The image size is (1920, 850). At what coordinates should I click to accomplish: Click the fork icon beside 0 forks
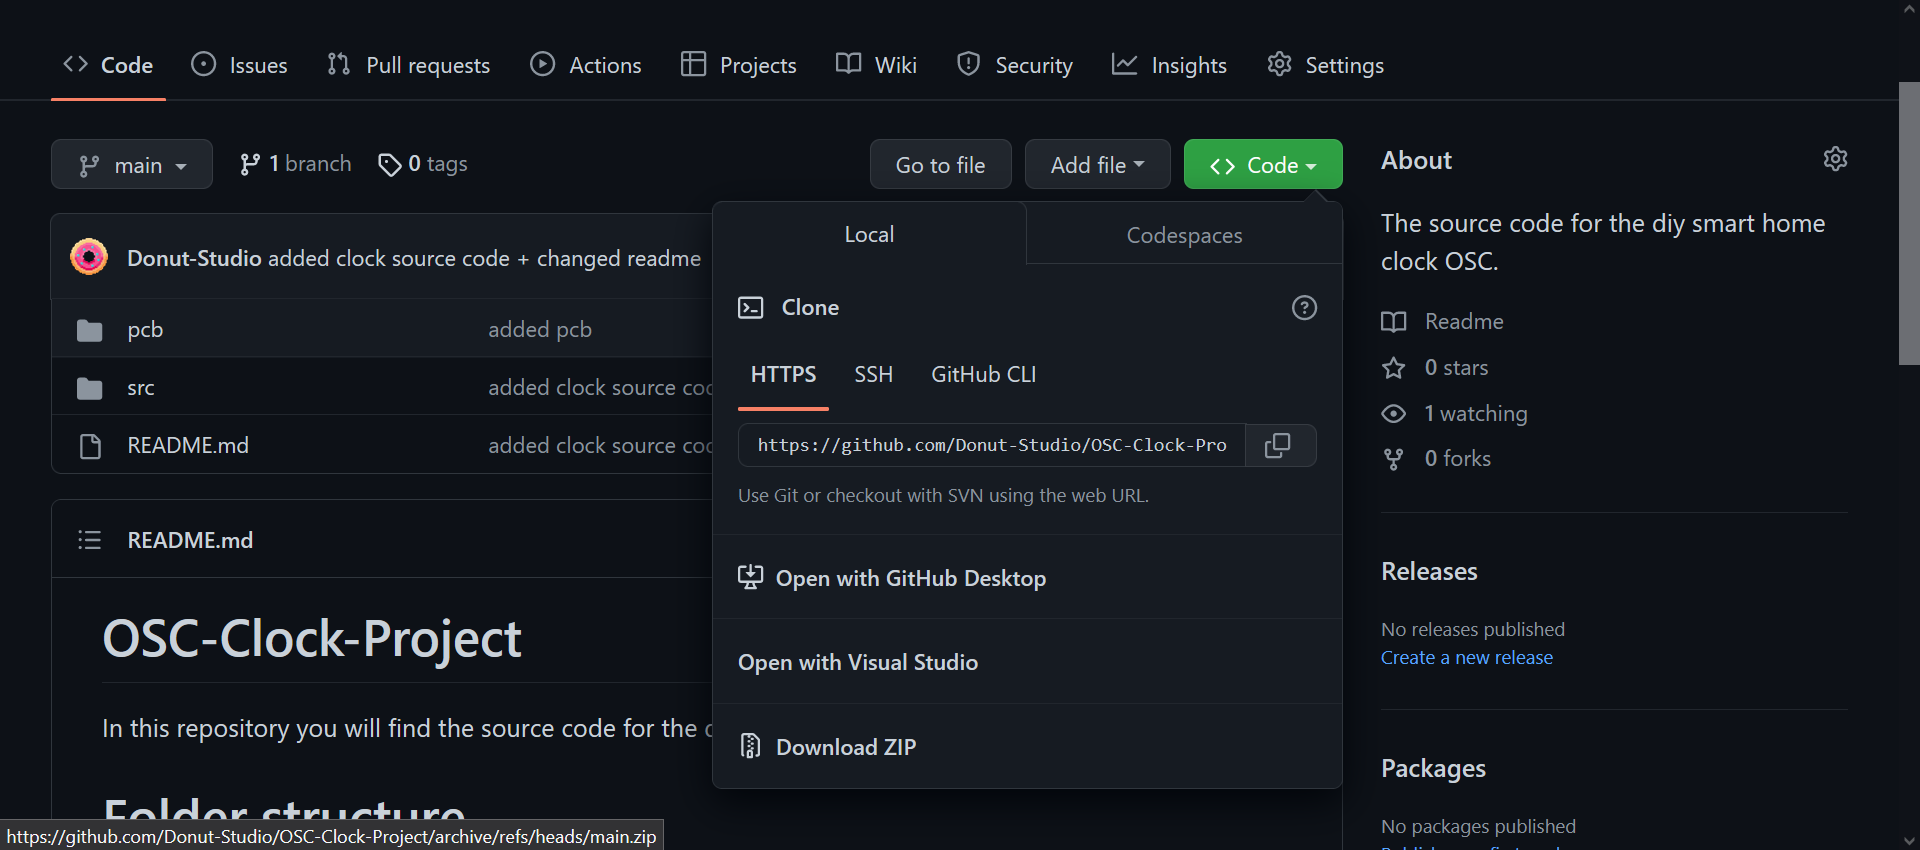pyautogui.click(x=1393, y=459)
